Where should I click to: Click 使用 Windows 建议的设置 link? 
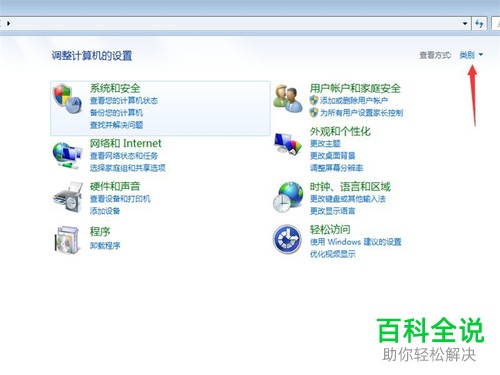(356, 242)
